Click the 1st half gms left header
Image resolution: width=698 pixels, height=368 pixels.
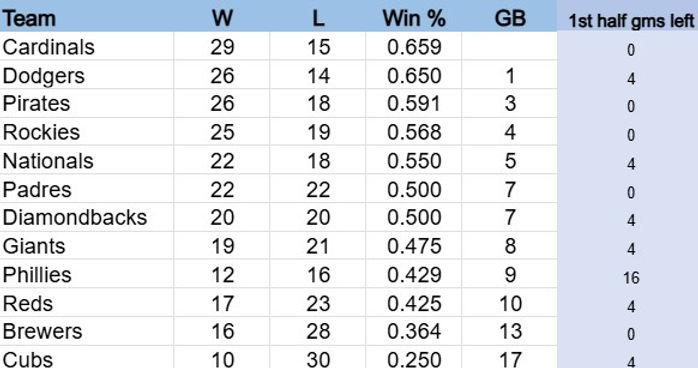coord(631,21)
